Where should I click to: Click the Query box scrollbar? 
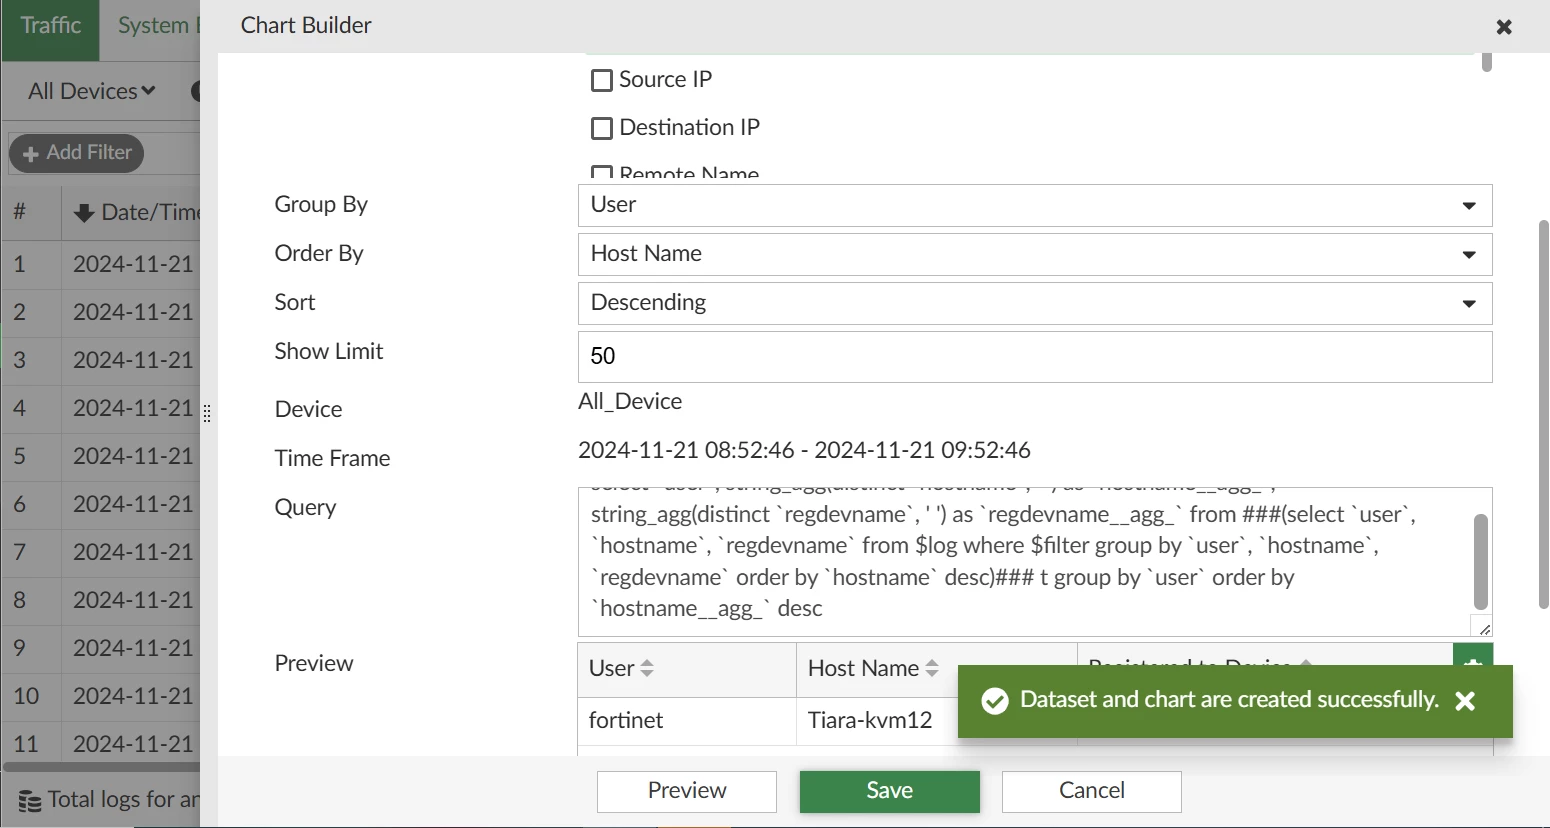[x=1481, y=561]
